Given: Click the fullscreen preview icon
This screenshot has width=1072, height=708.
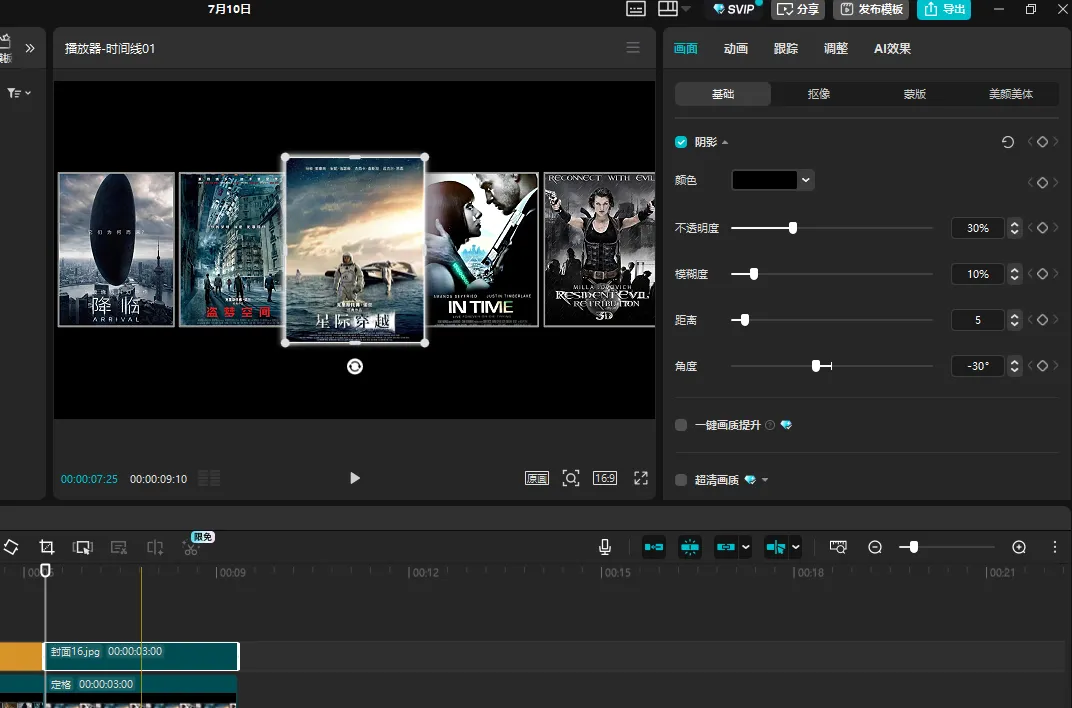Looking at the screenshot, I should coord(641,478).
